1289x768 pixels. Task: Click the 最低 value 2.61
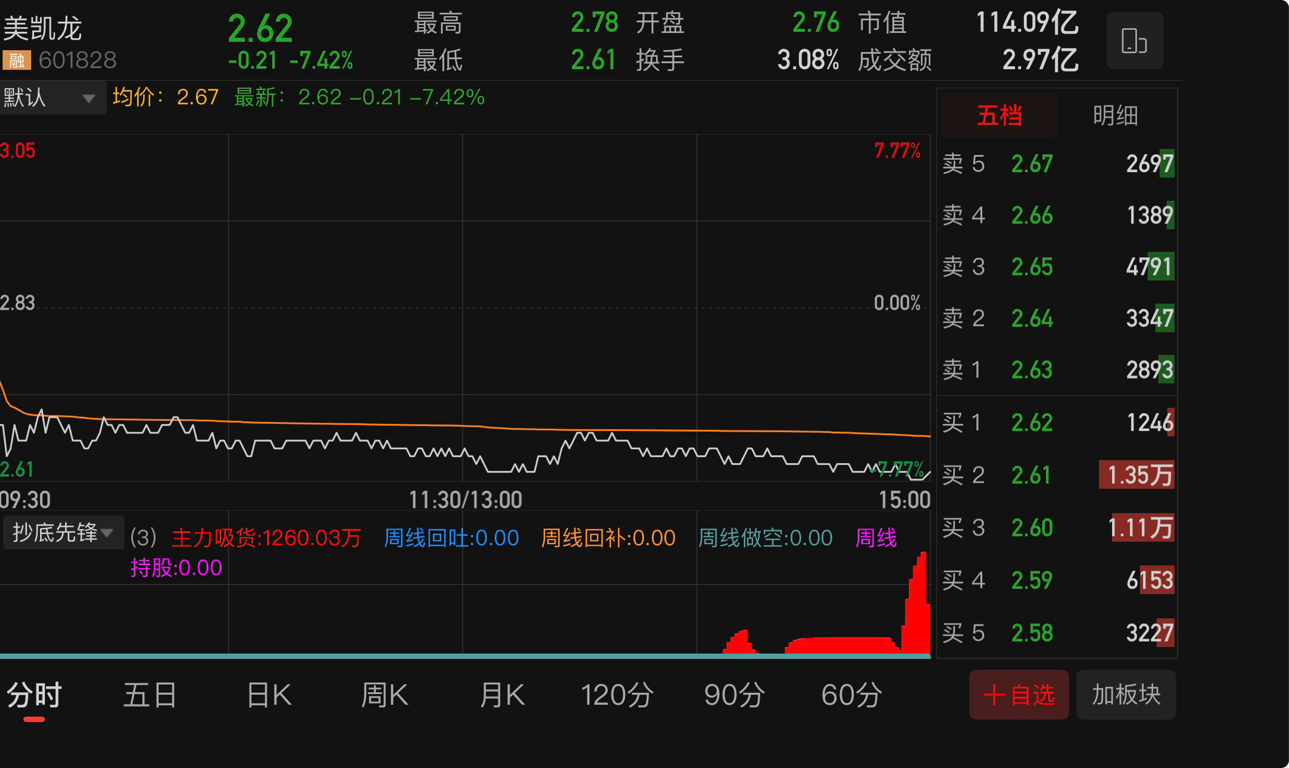(x=594, y=60)
